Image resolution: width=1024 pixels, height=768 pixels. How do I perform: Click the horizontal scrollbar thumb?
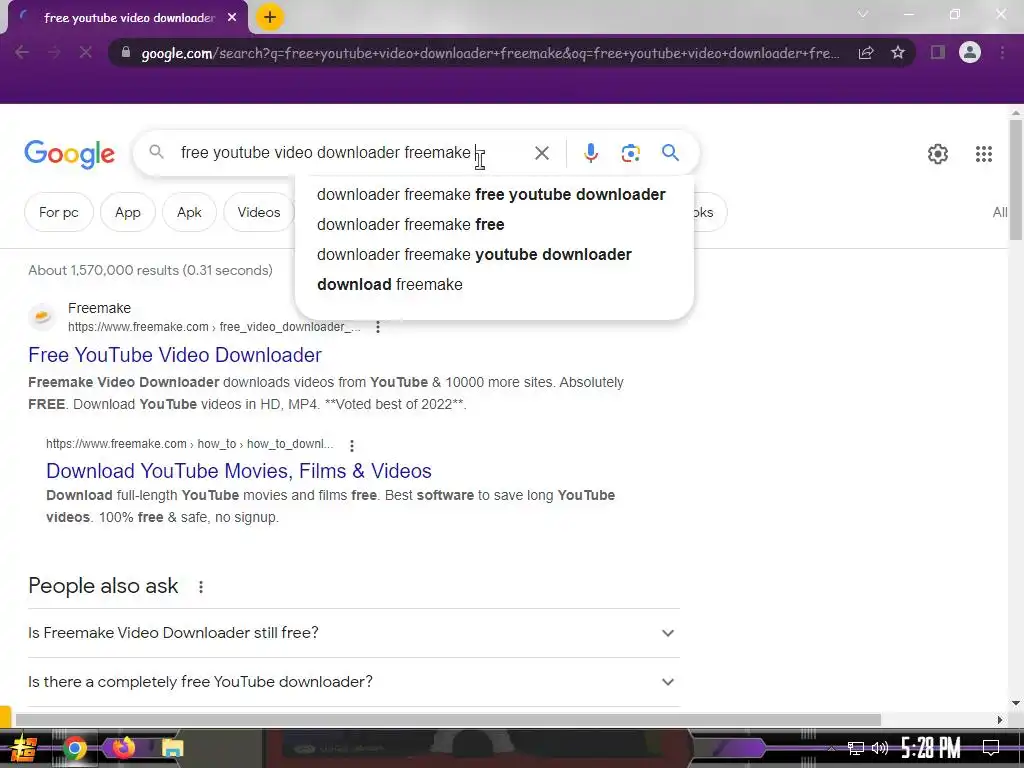[448, 720]
